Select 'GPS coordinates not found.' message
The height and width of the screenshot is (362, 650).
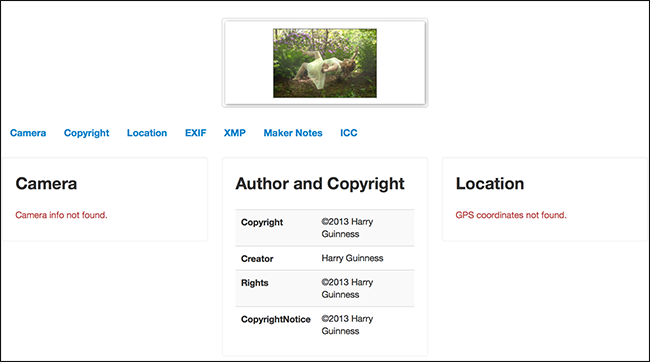pyautogui.click(x=511, y=215)
